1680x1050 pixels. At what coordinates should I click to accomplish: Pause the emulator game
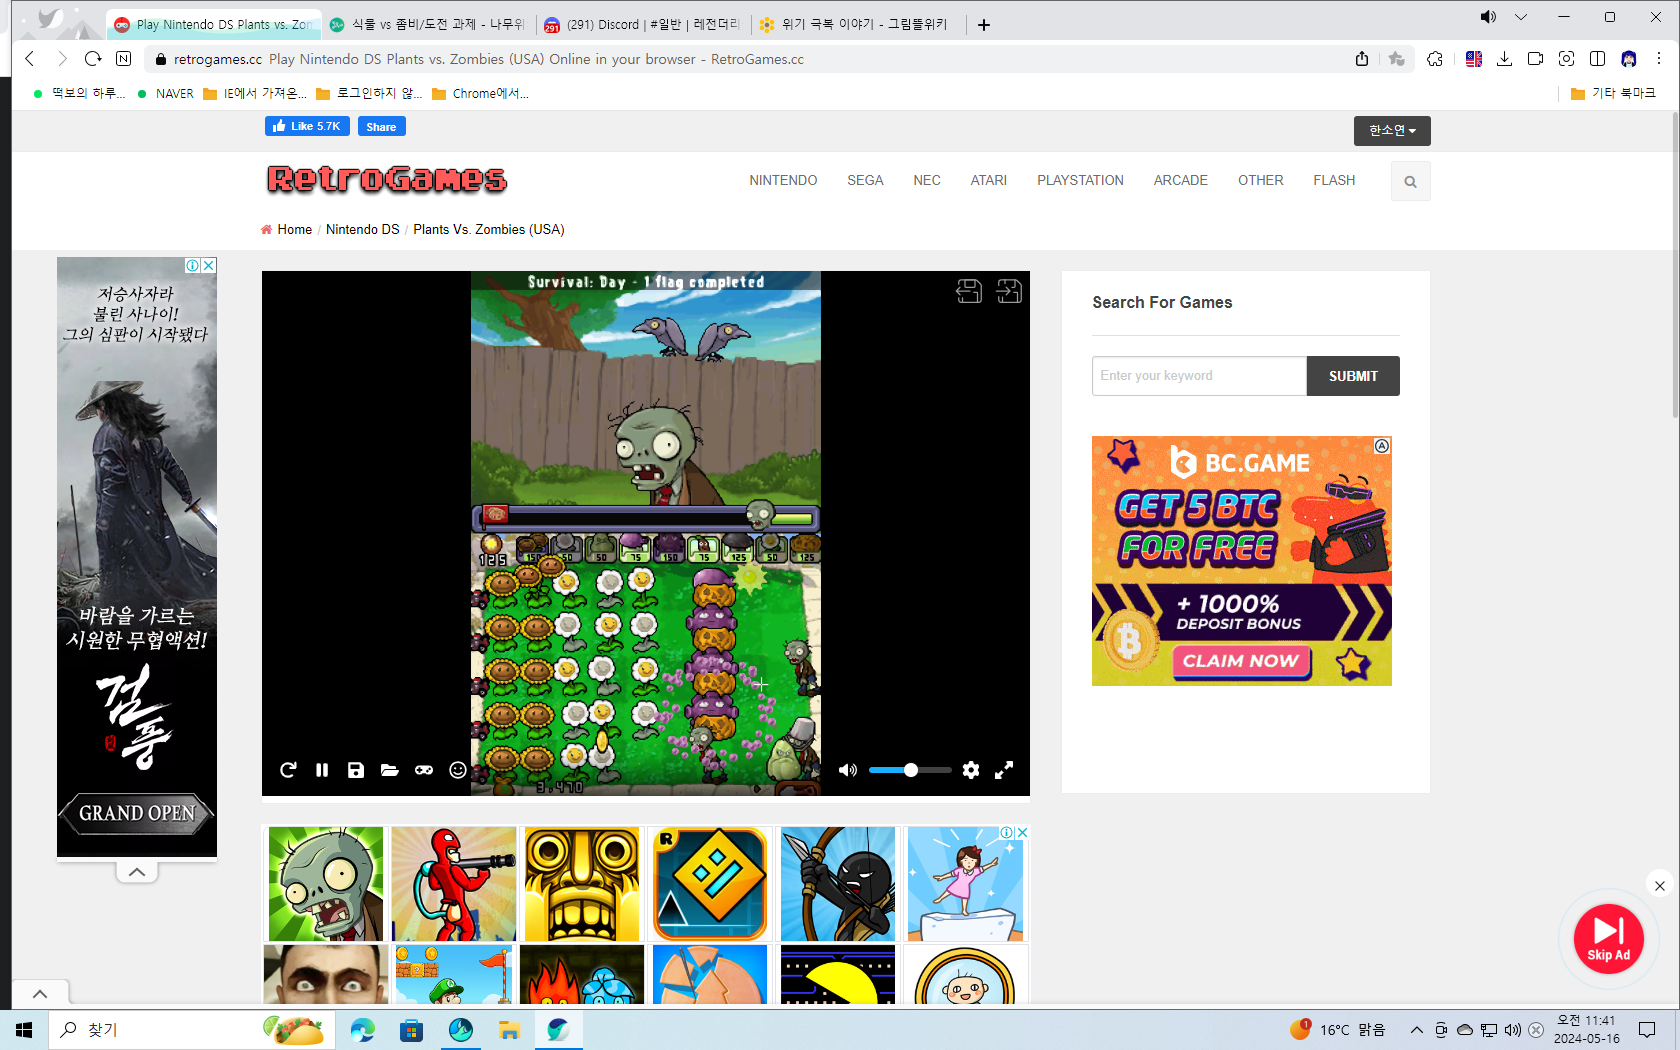(322, 770)
